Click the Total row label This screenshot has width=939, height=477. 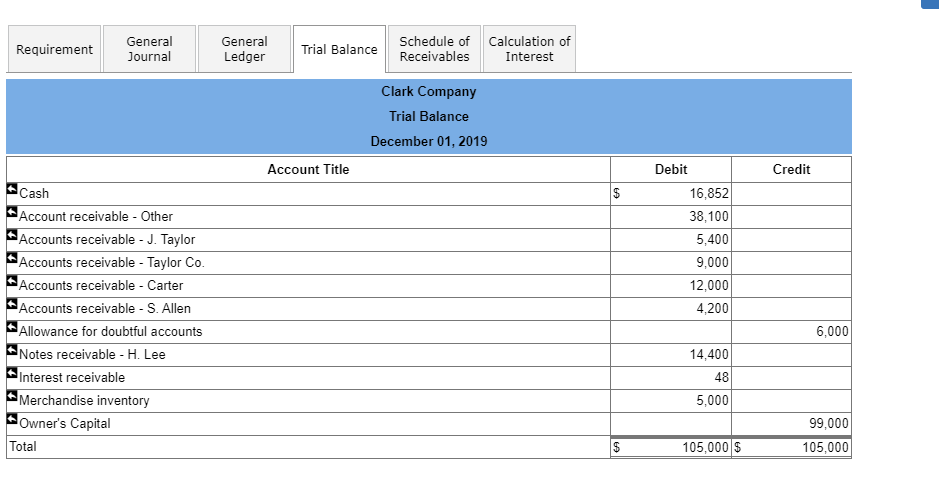tap(23, 446)
